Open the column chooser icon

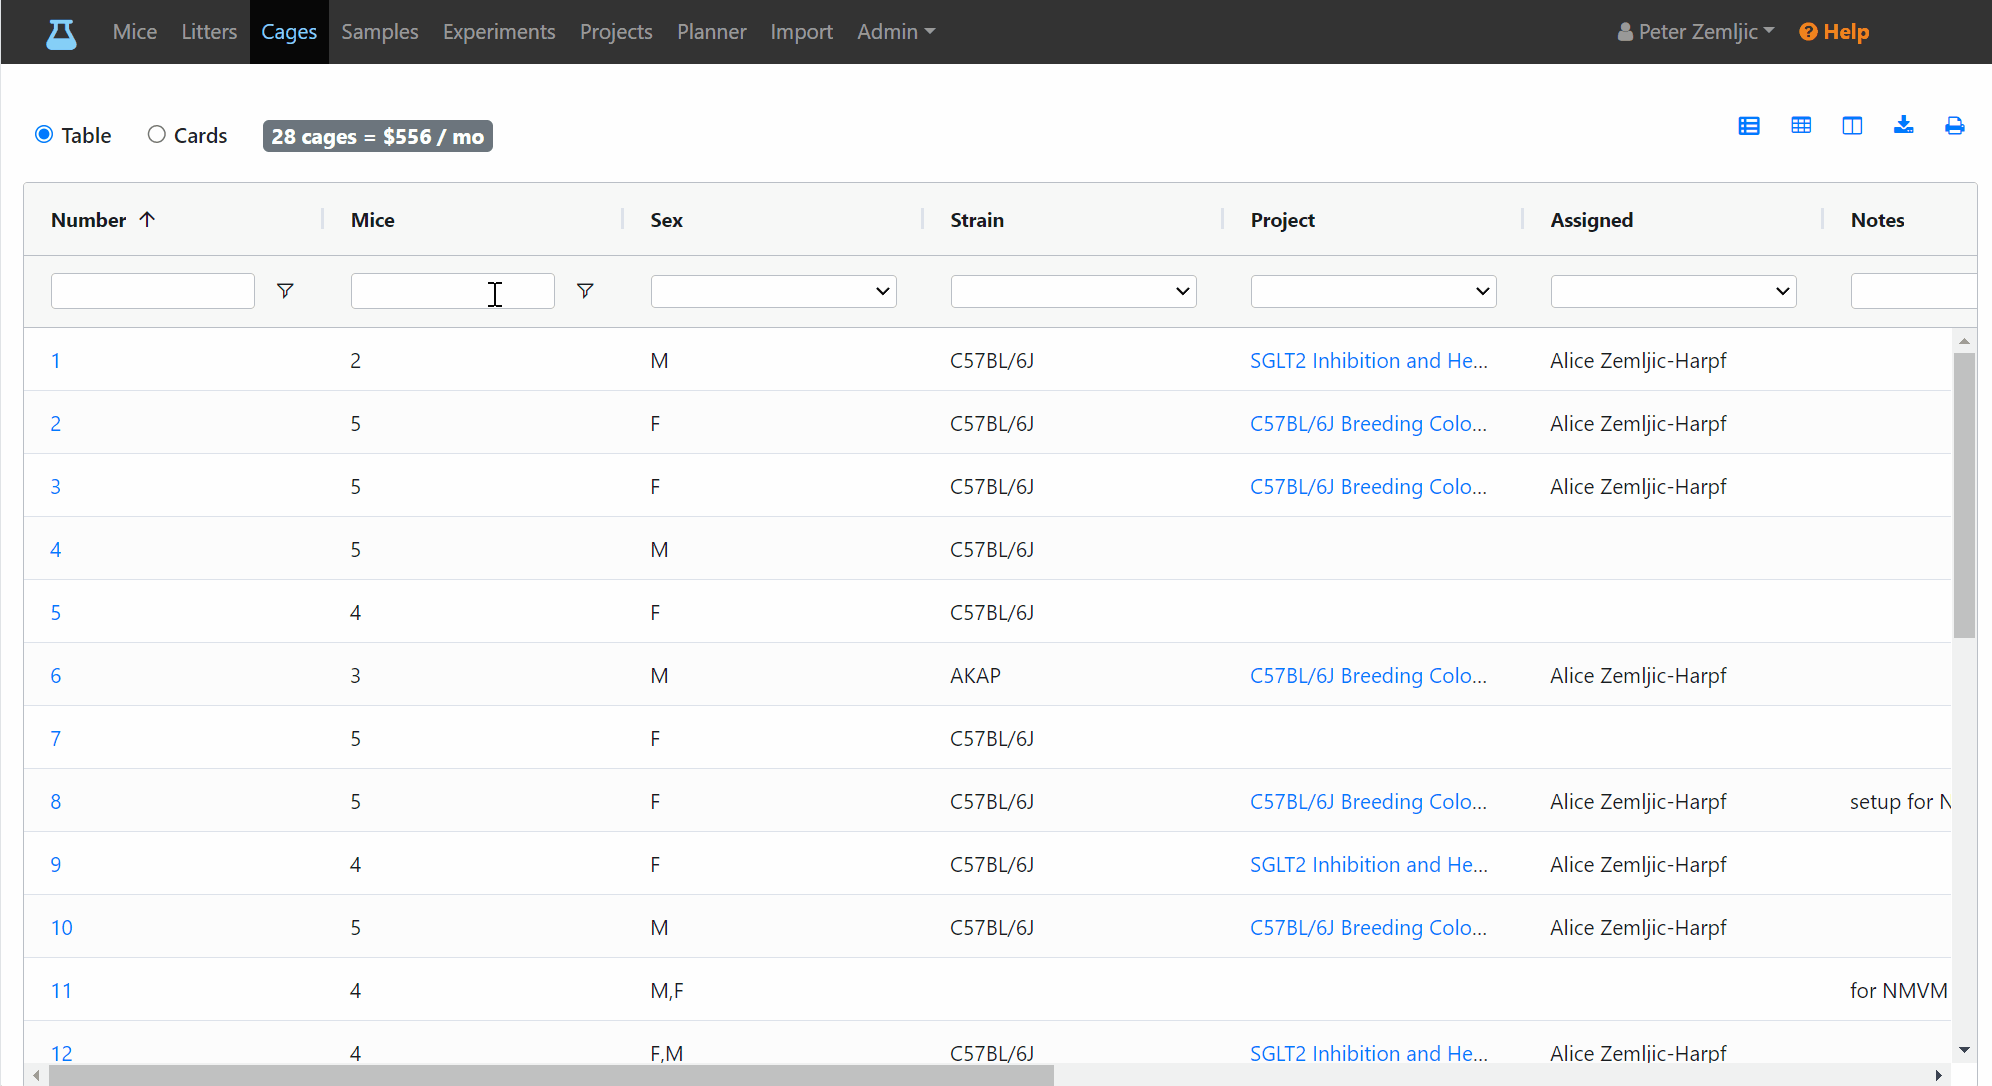click(x=1852, y=126)
